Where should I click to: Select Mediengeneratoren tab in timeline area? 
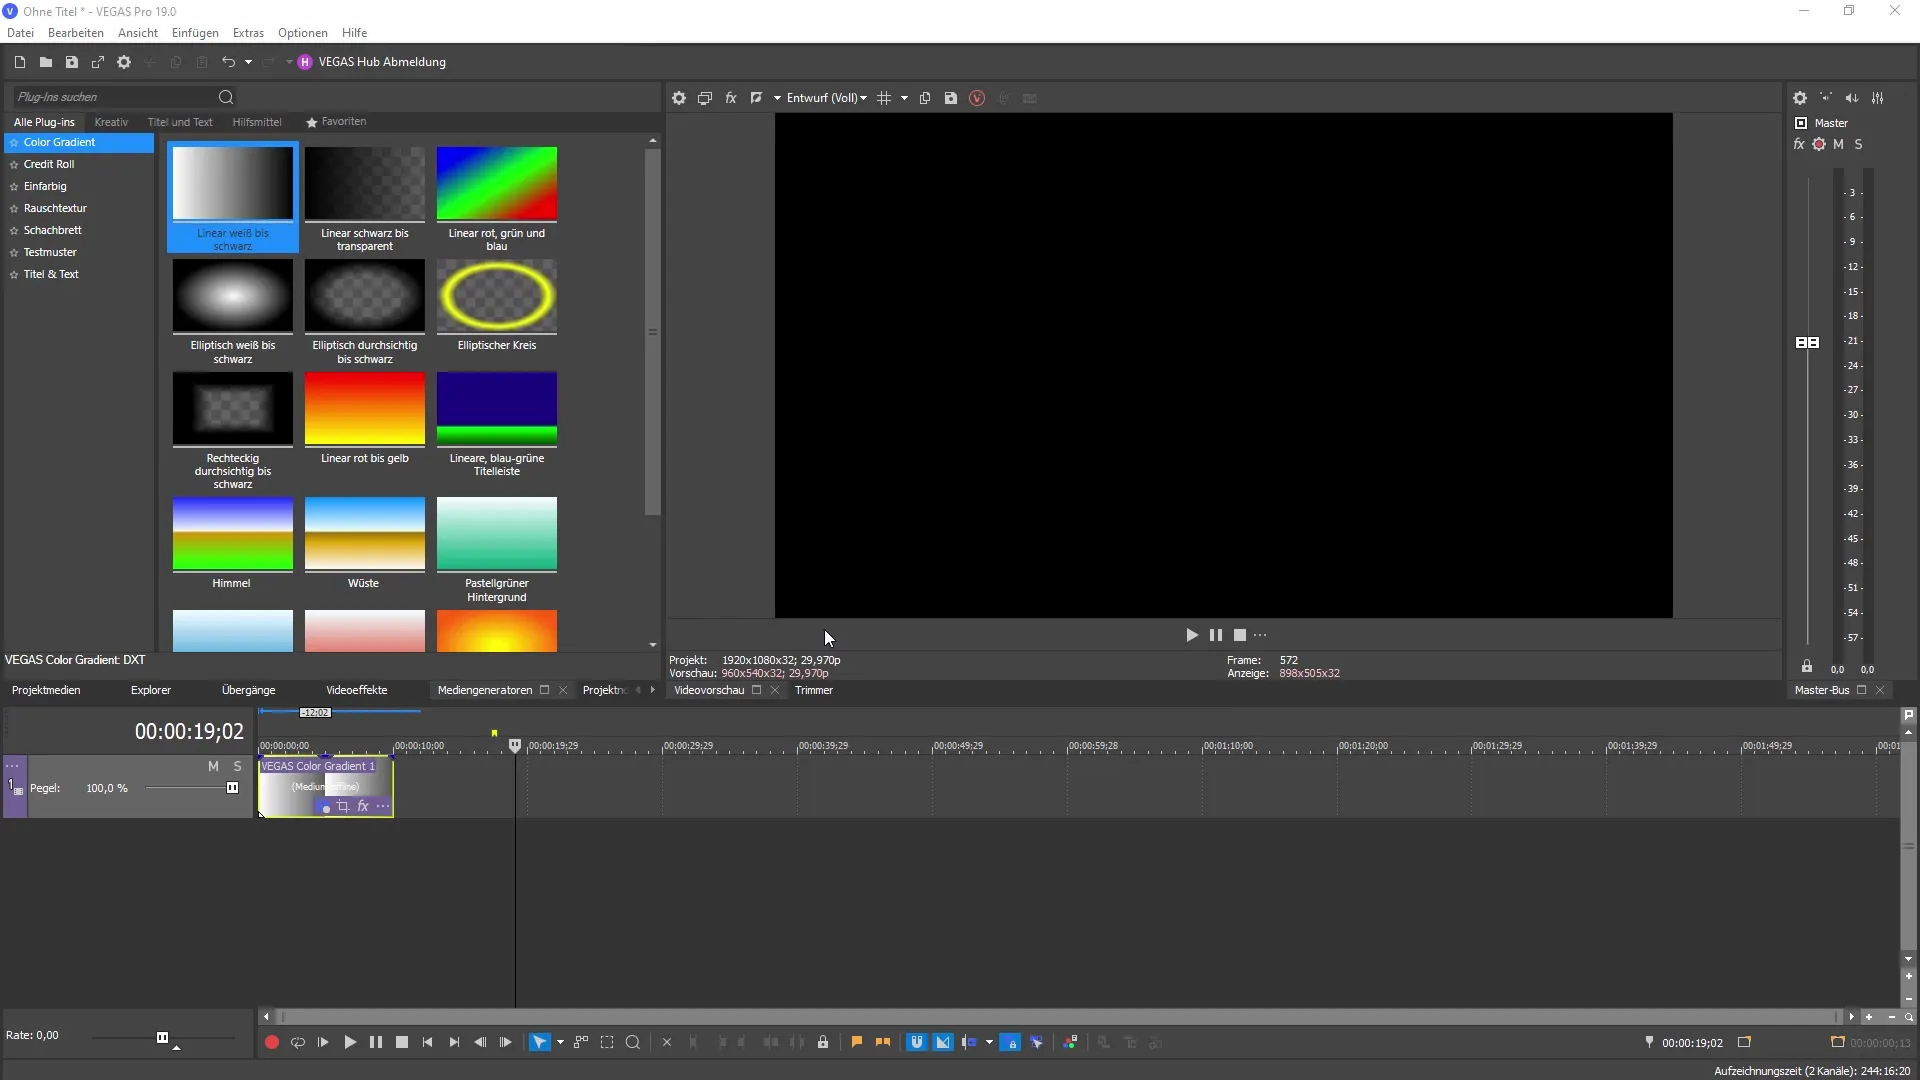484,690
